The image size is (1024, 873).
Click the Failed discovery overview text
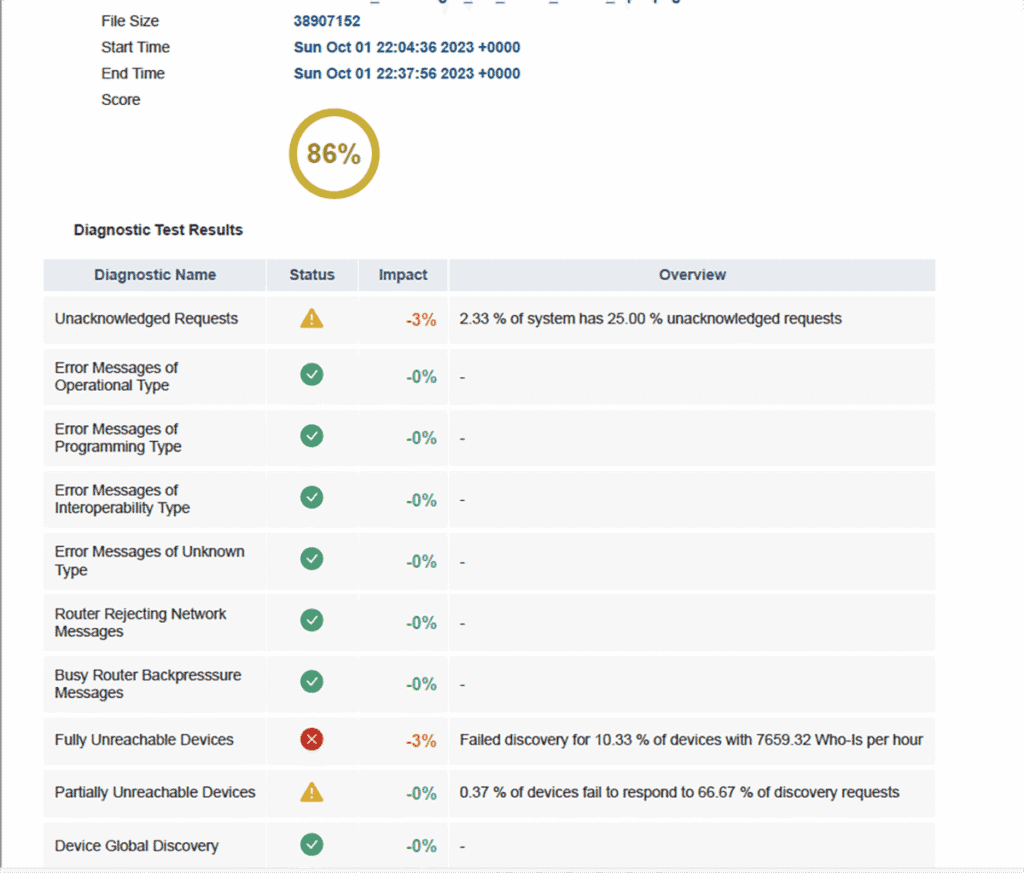coord(691,740)
